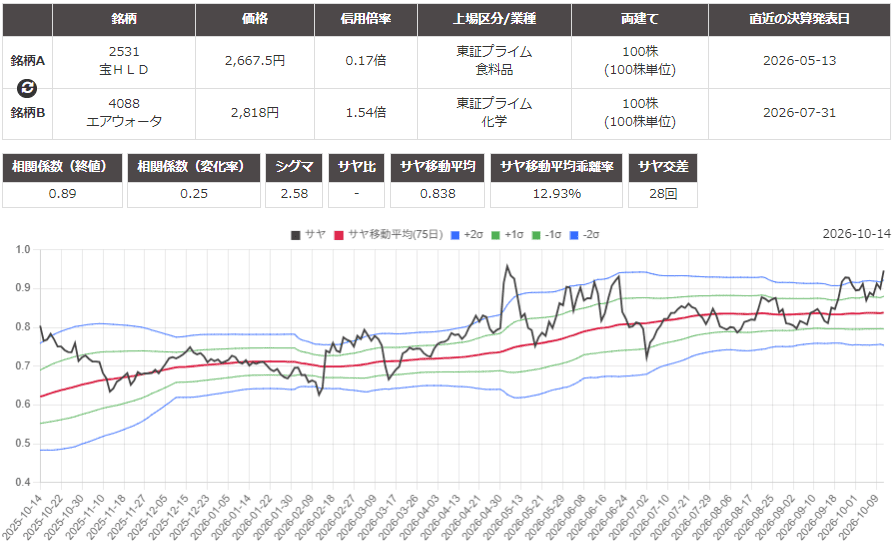Toggle the サヤ series in chart legend
The height and width of the screenshot is (543, 895).
308,235
